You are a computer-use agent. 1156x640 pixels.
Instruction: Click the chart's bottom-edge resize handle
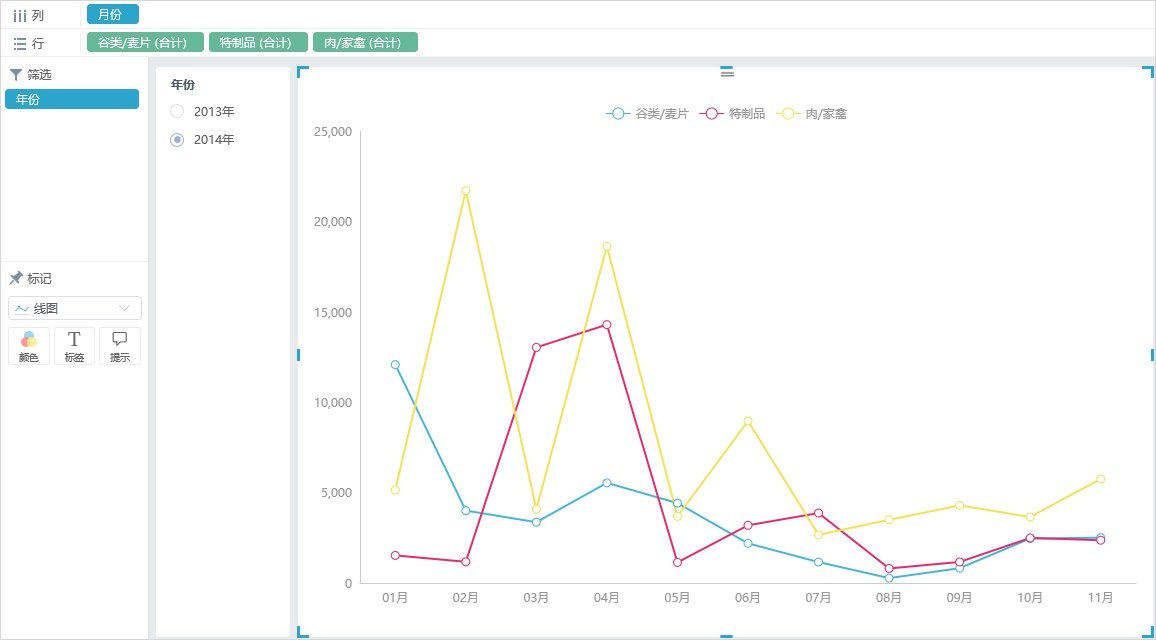point(726,636)
